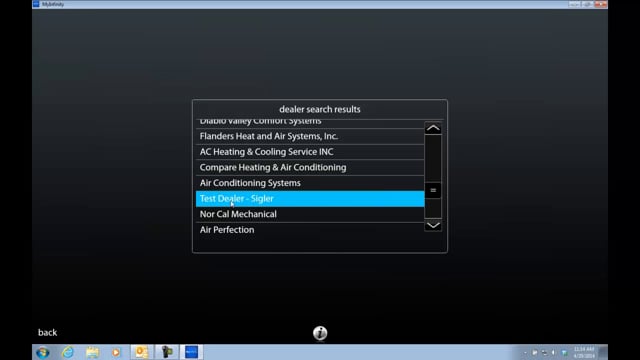Open the info icon at bottom center
Screen dimensions: 640x360
(320, 333)
